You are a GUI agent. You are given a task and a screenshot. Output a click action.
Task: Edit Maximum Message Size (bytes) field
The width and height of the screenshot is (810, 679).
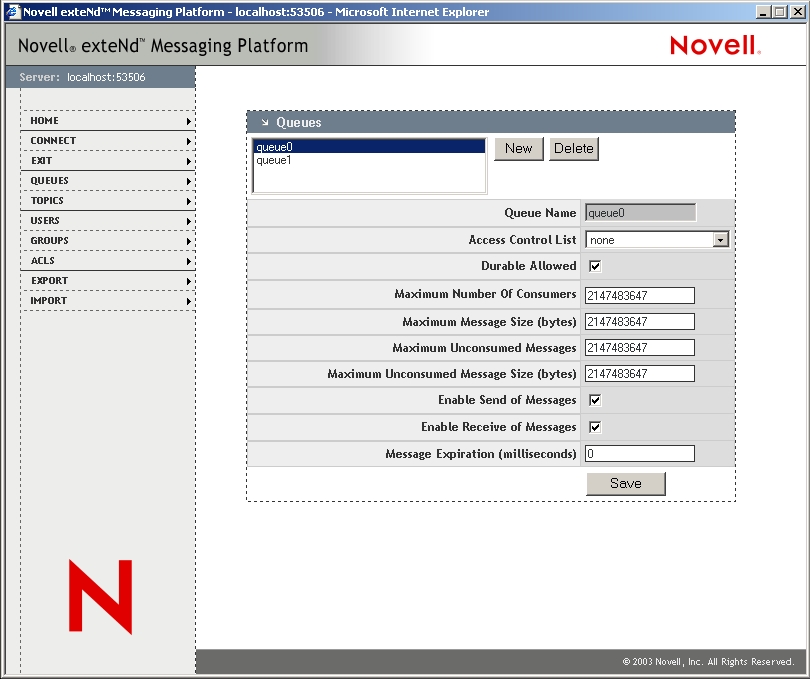(640, 321)
